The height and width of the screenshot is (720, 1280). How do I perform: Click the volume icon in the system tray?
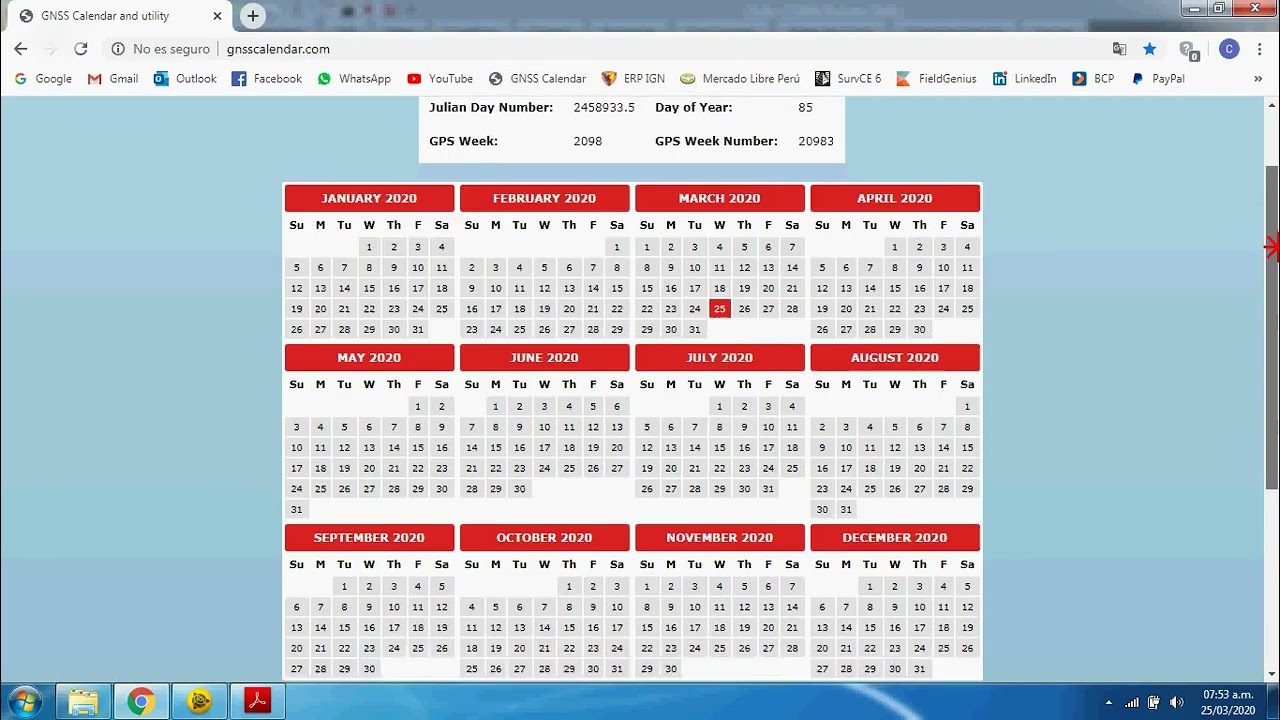[x=1176, y=702]
